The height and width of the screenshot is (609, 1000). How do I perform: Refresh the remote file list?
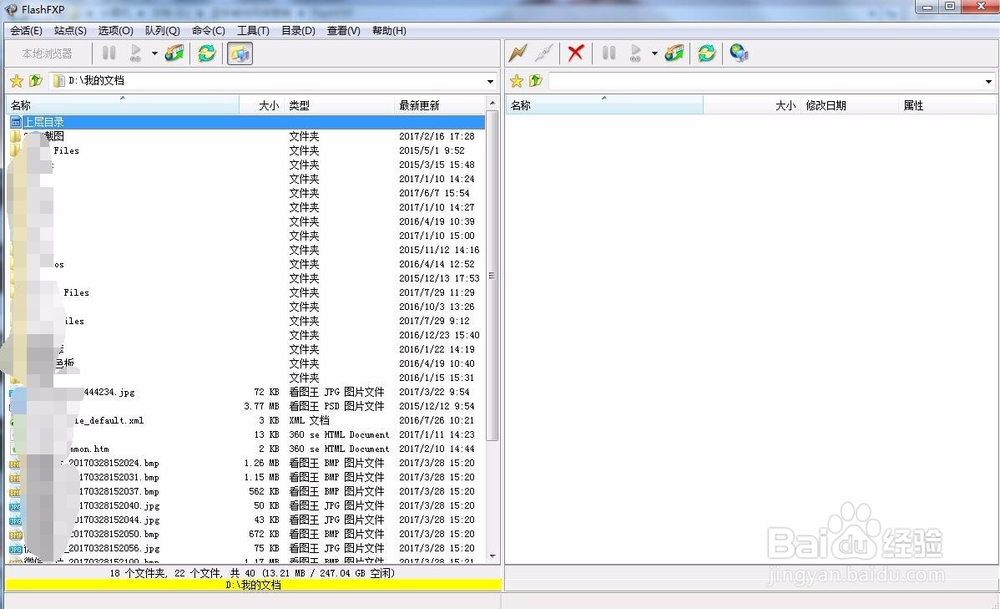(707, 53)
